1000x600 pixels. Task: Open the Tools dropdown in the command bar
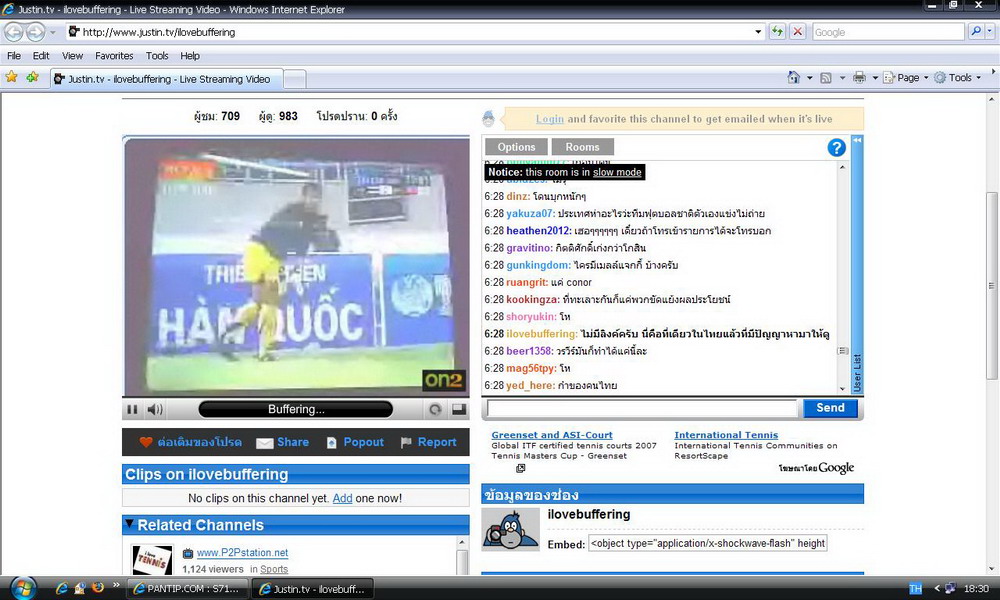click(958, 78)
